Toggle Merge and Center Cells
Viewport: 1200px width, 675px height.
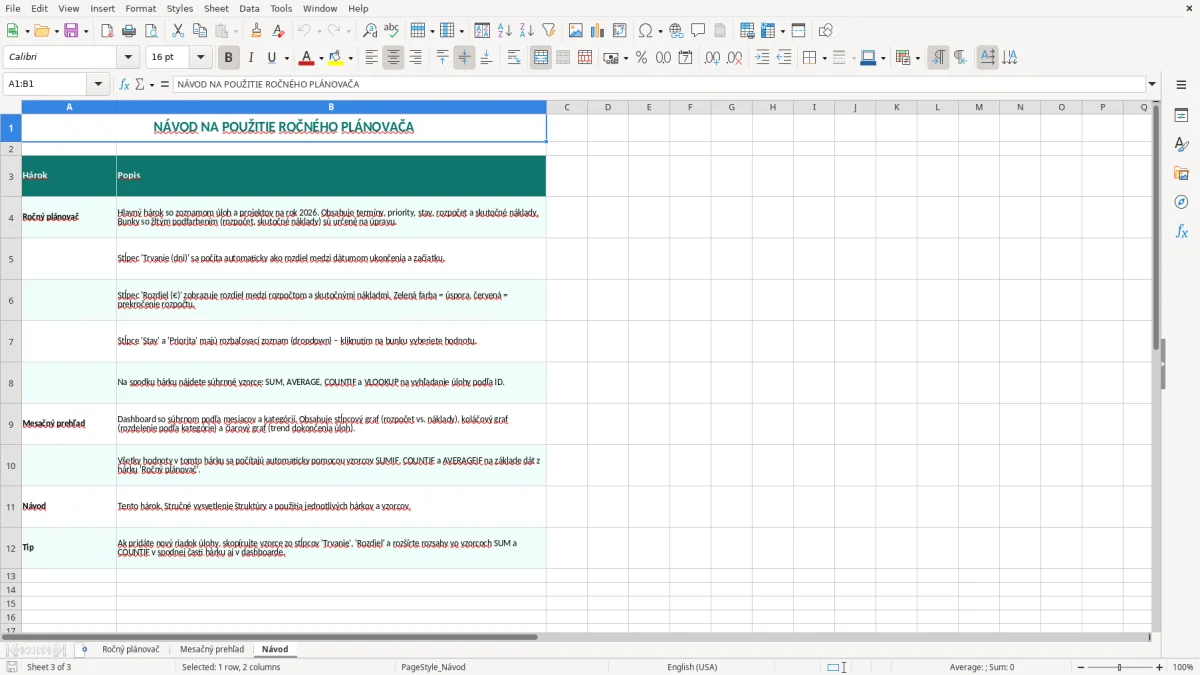541,58
